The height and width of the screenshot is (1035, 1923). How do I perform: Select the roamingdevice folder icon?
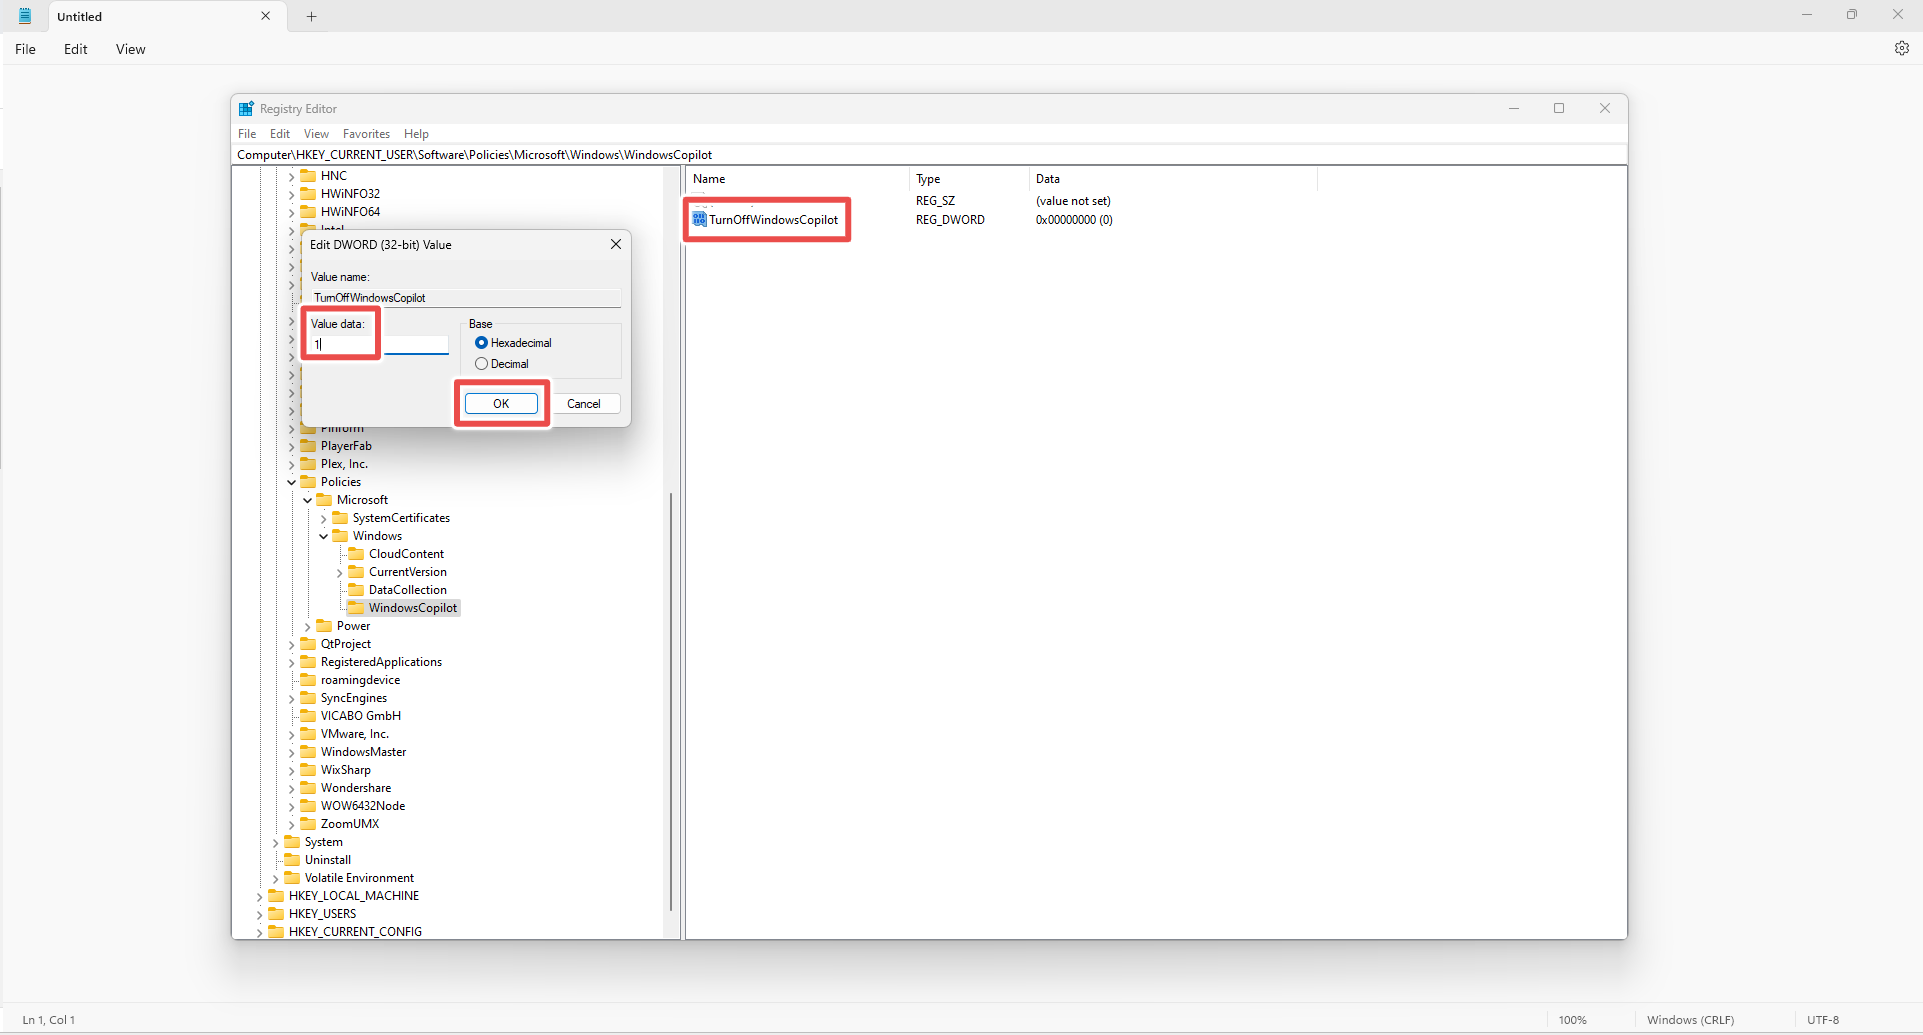(x=308, y=679)
